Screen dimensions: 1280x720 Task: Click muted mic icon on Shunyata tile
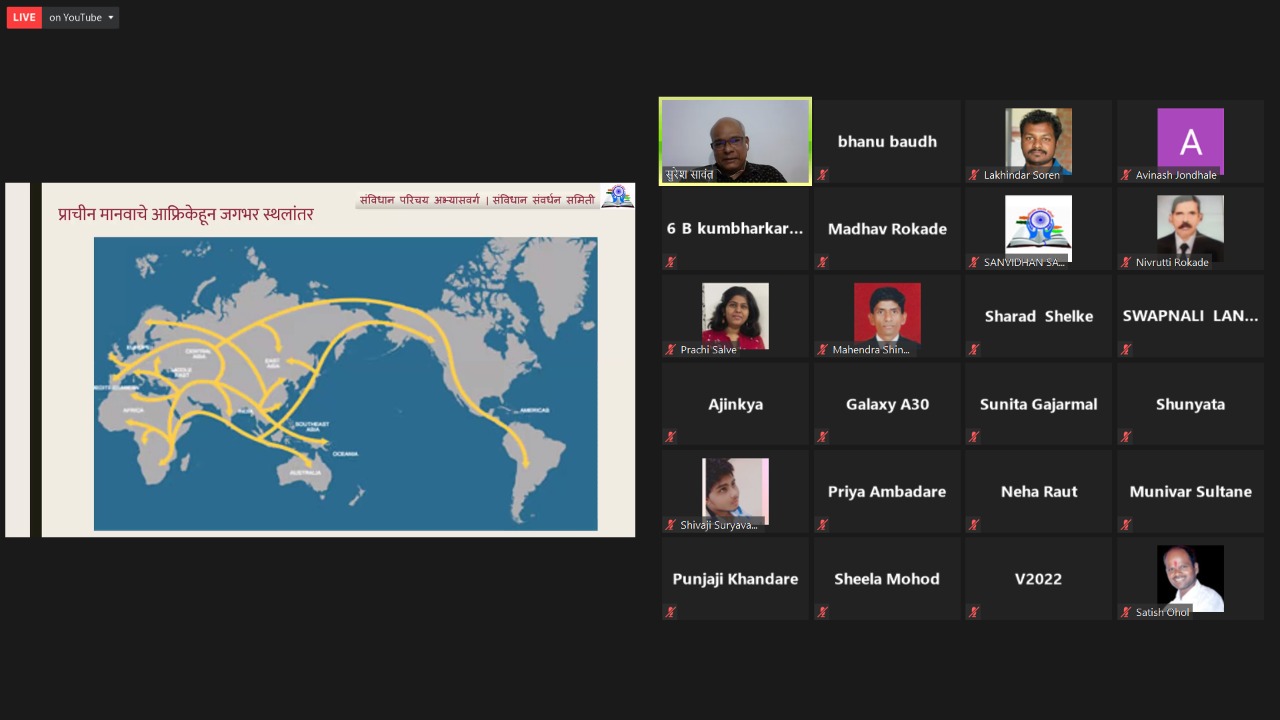1126,437
